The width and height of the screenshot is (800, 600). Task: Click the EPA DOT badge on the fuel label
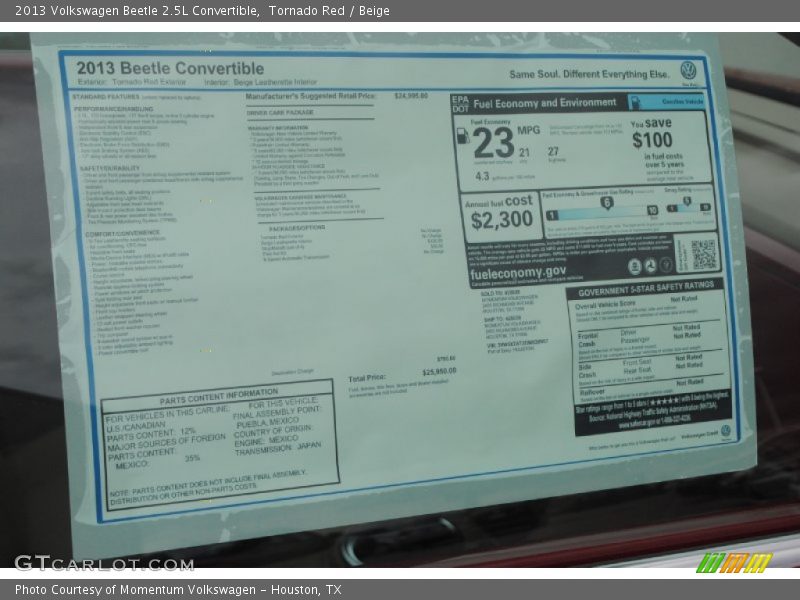460,104
